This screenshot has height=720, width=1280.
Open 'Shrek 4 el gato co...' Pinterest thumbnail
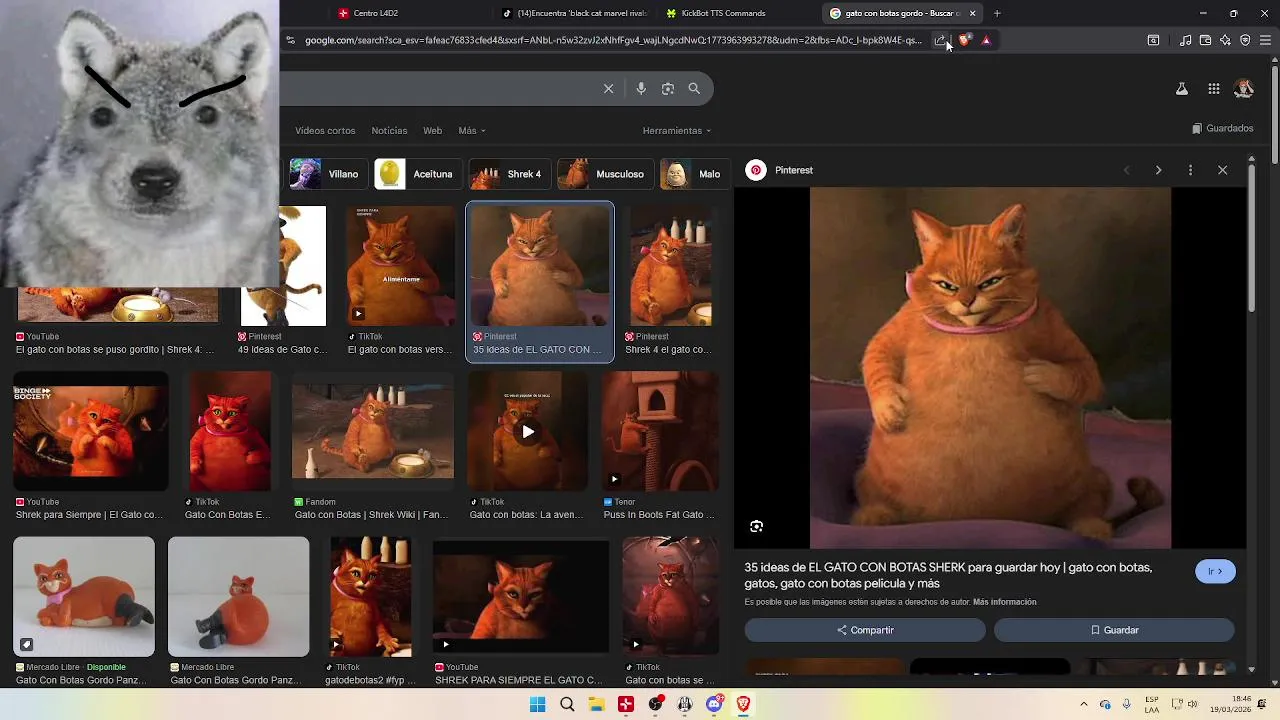(x=671, y=266)
